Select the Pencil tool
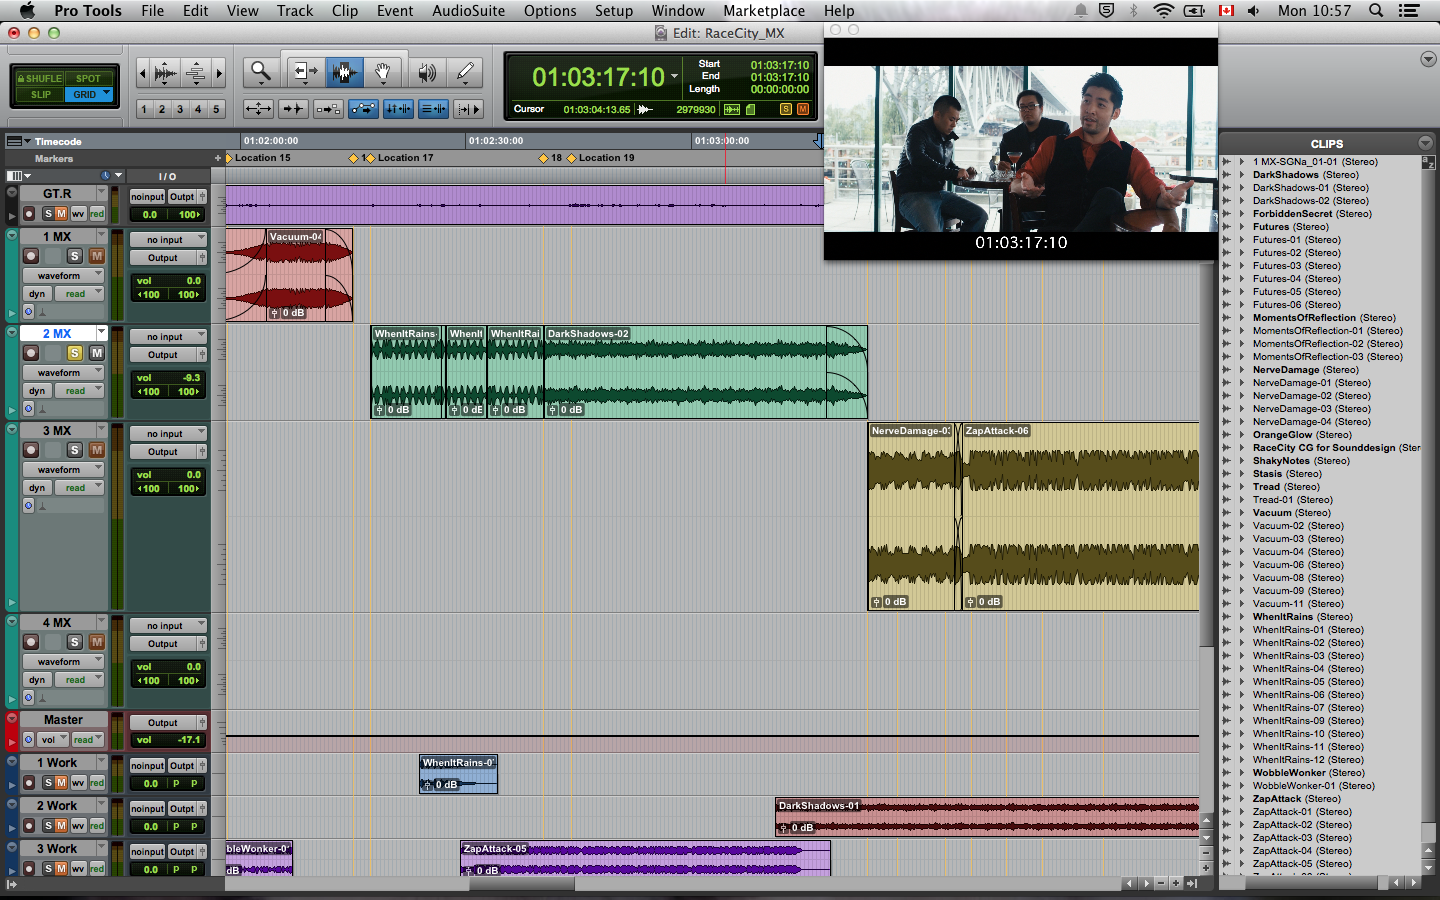The height and width of the screenshot is (900, 1440). click(x=465, y=72)
